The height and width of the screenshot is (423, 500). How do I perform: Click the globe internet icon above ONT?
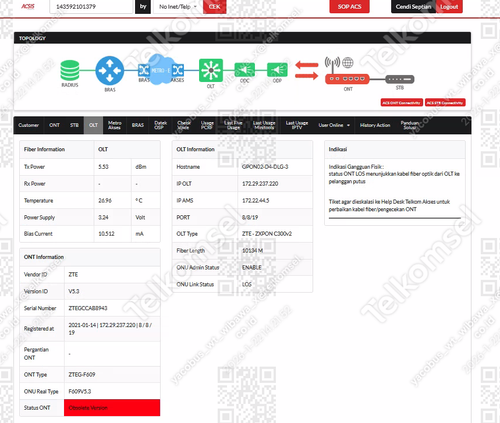pyautogui.click(x=348, y=62)
